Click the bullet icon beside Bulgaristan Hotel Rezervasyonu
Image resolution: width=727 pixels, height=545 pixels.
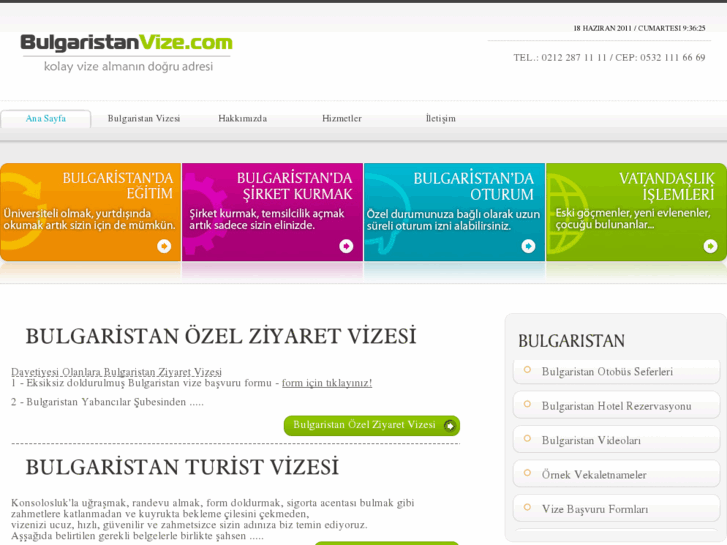(x=527, y=404)
